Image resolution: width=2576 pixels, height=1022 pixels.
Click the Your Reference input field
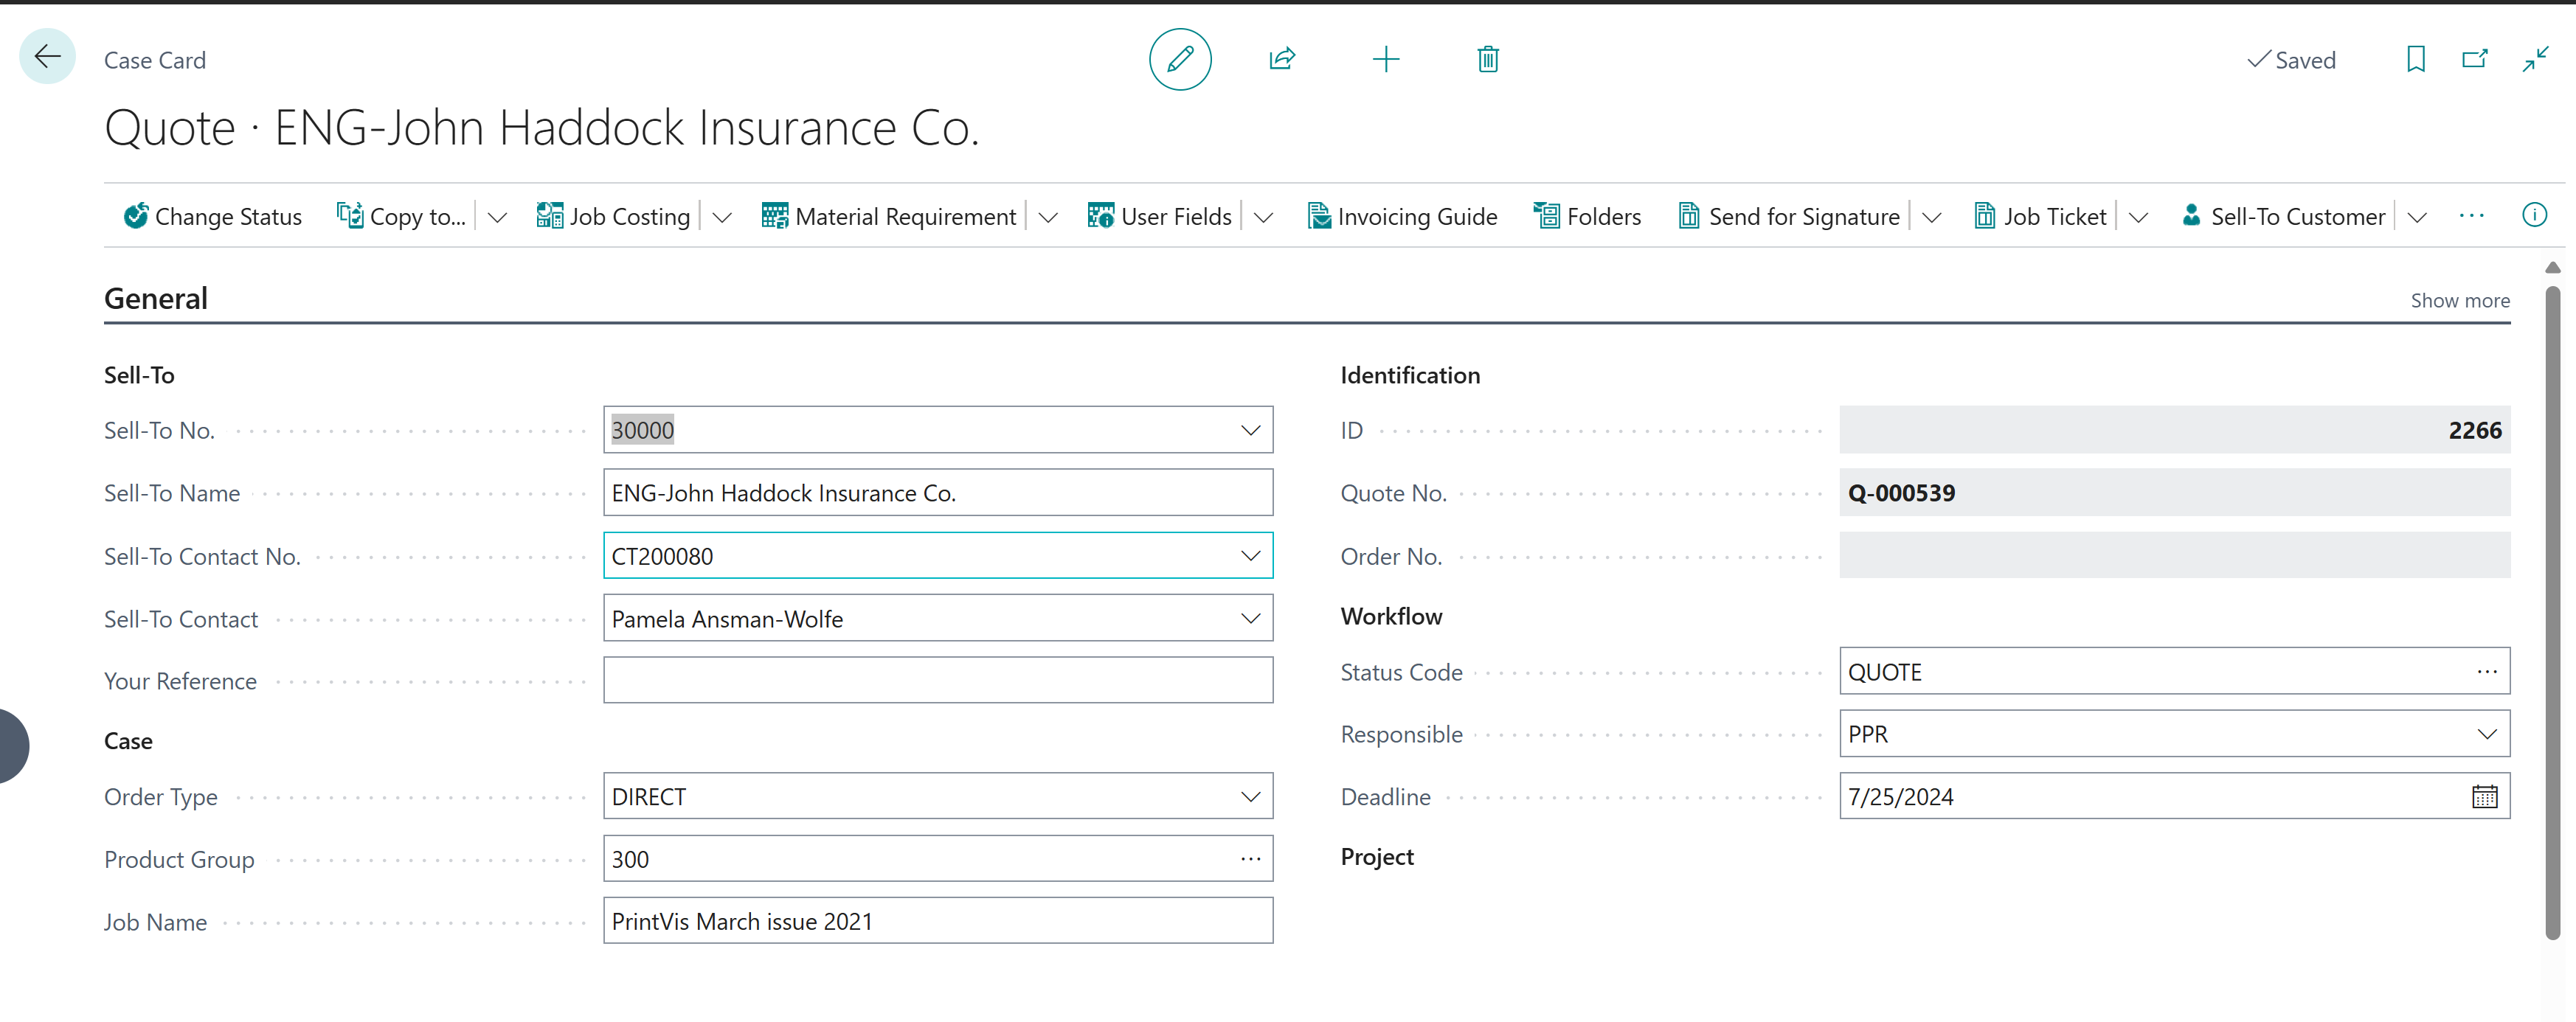(x=938, y=680)
